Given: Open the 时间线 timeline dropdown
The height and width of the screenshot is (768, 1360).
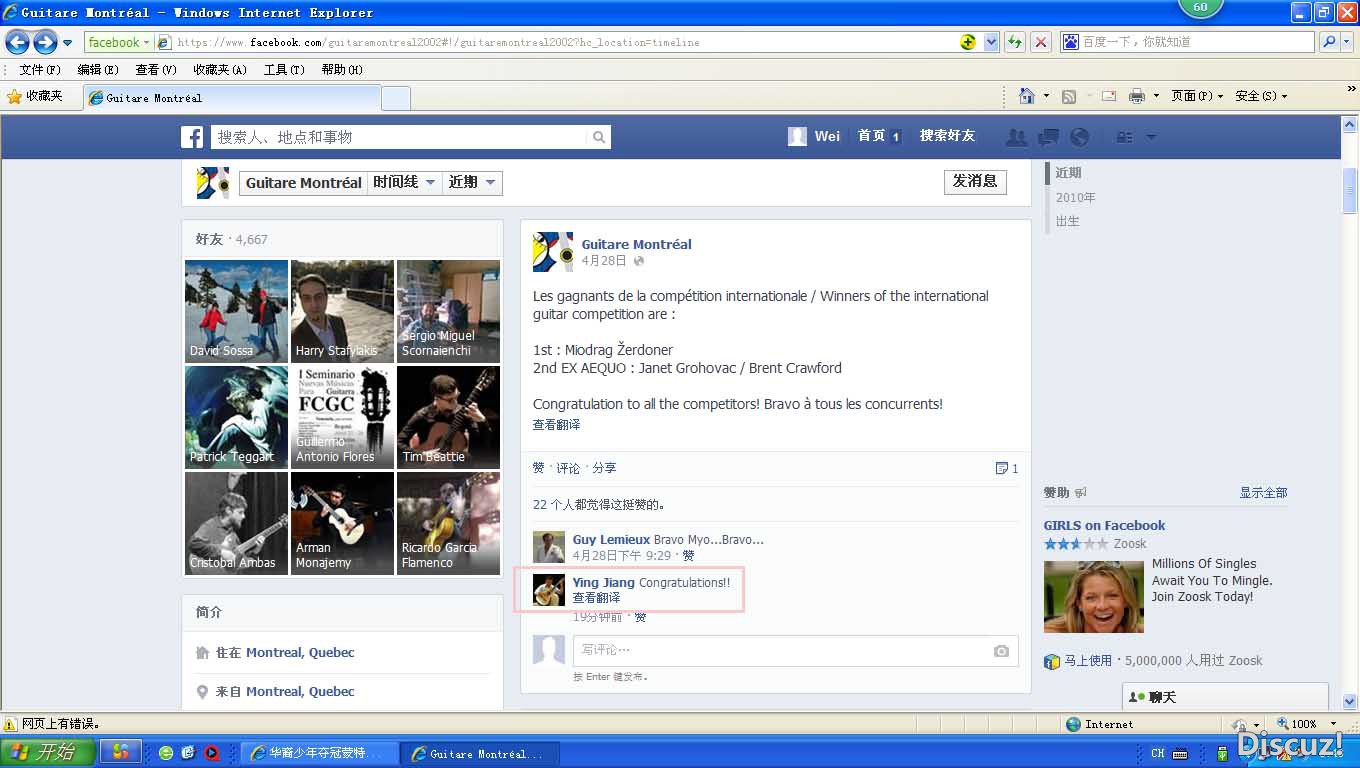Looking at the screenshot, I should (x=404, y=182).
